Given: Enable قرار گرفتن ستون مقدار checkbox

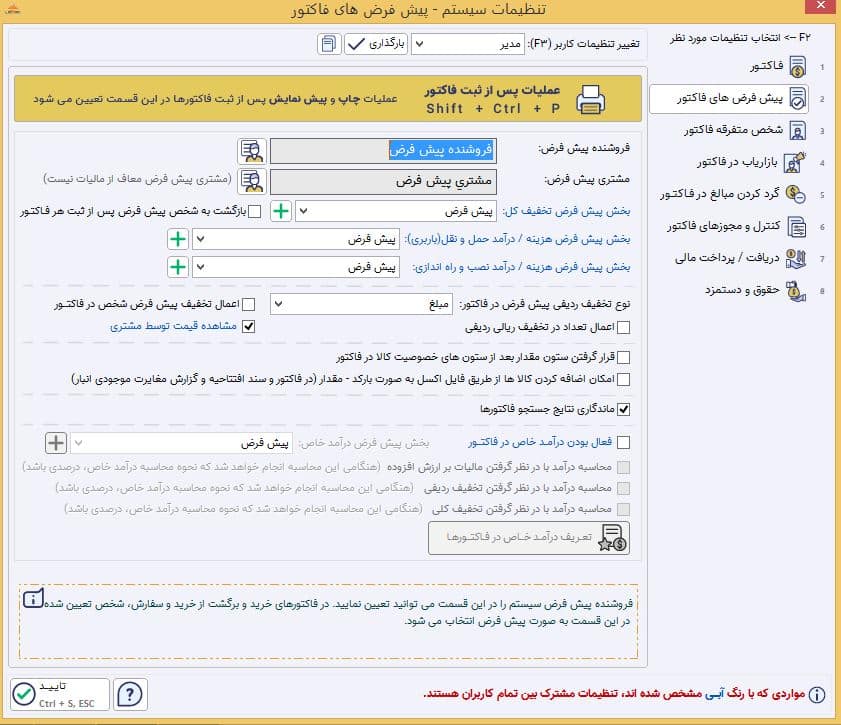Looking at the screenshot, I should (623, 357).
